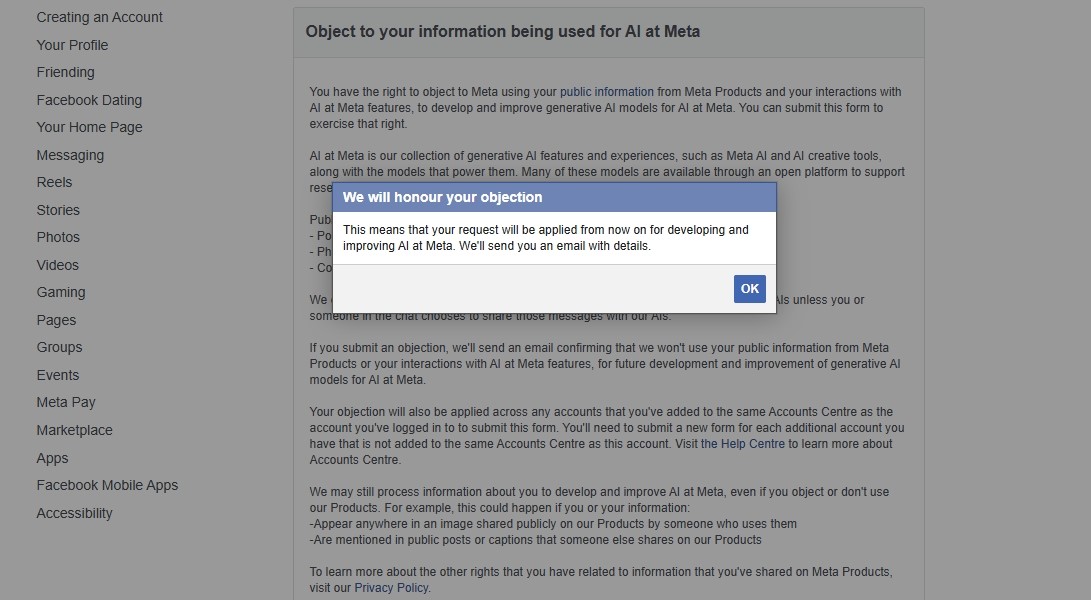Open Groups help section

(x=59, y=347)
